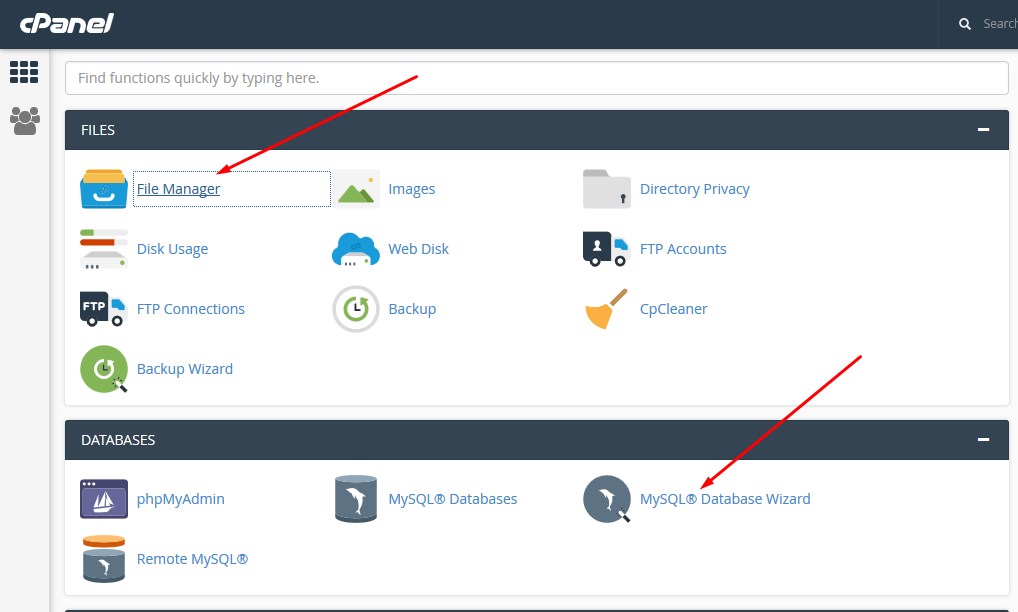Open the Web Disk link
The width and height of the screenshot is (1018, 612).
418,249
